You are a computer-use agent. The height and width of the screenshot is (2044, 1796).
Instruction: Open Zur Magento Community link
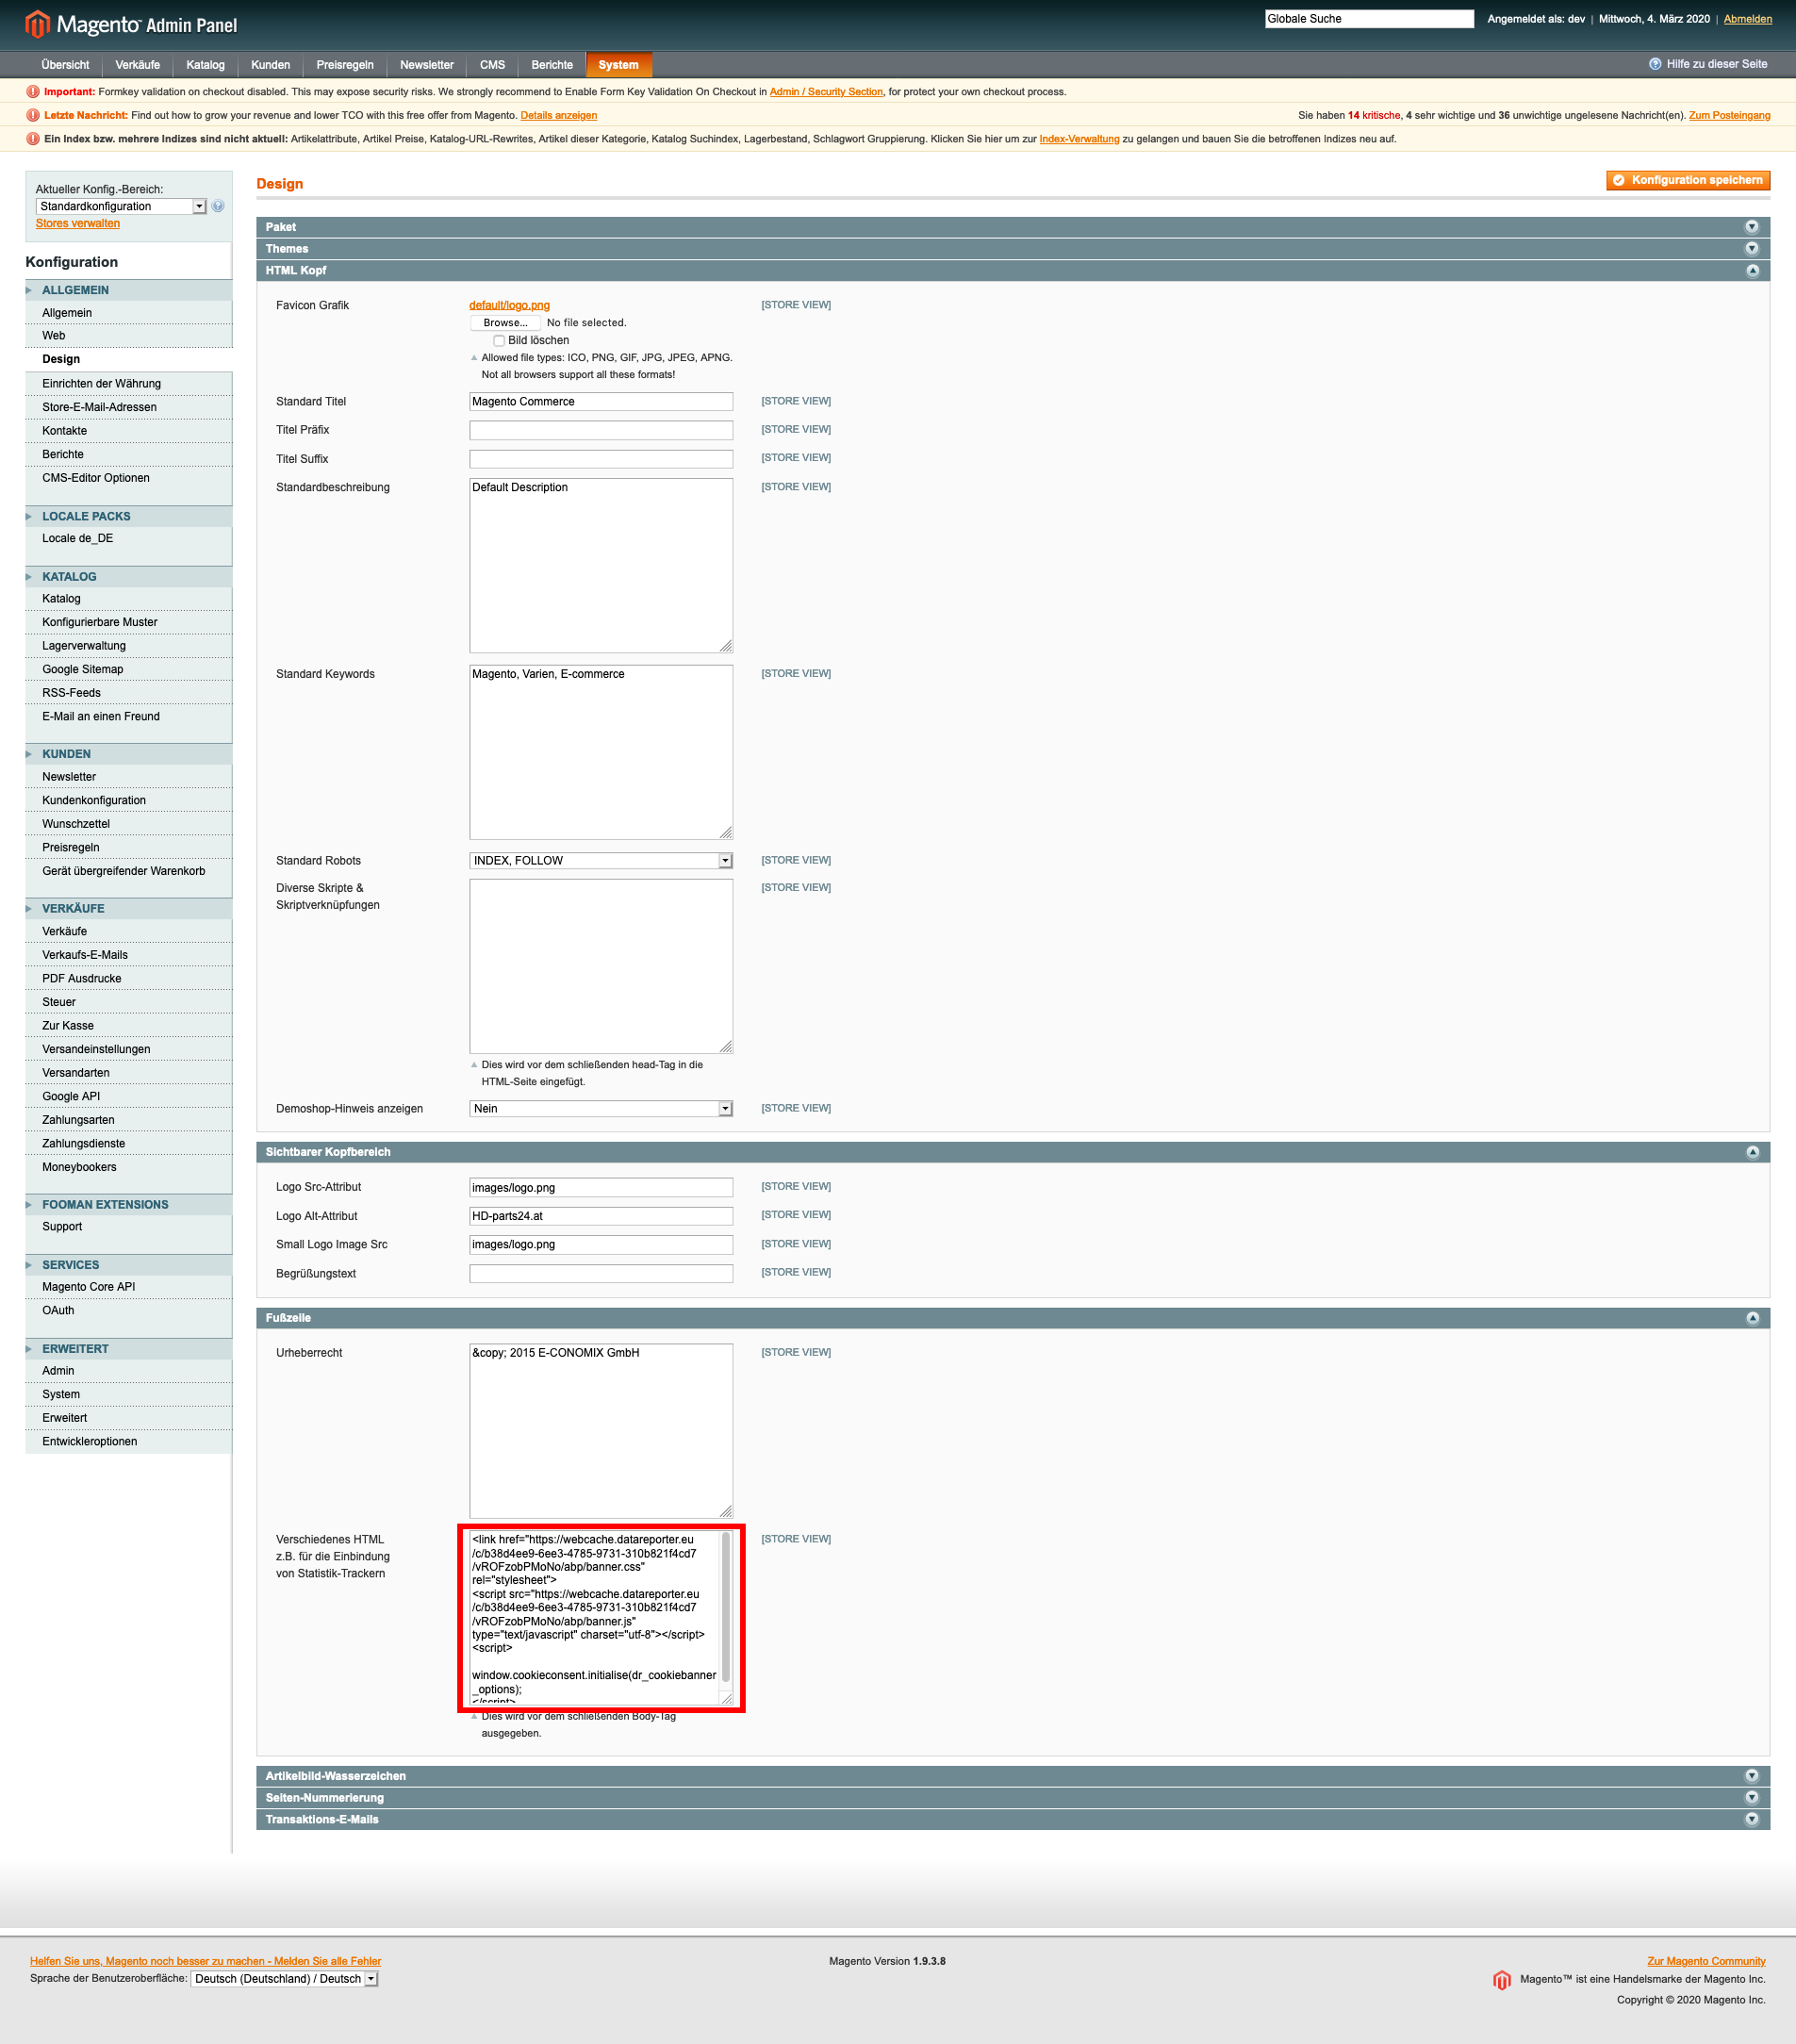[x=1706, y=1961]
